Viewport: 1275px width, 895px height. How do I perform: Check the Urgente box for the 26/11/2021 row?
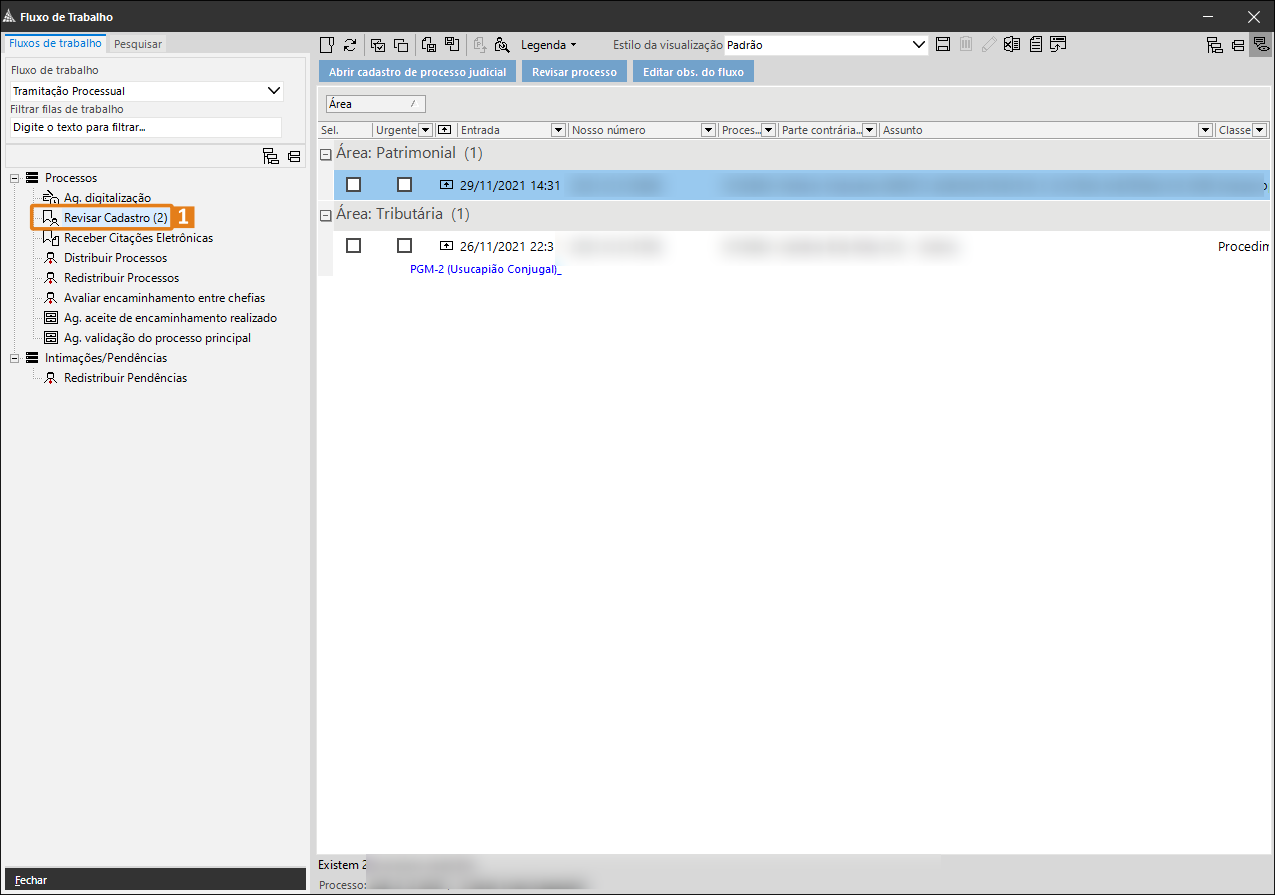[404, 246]
